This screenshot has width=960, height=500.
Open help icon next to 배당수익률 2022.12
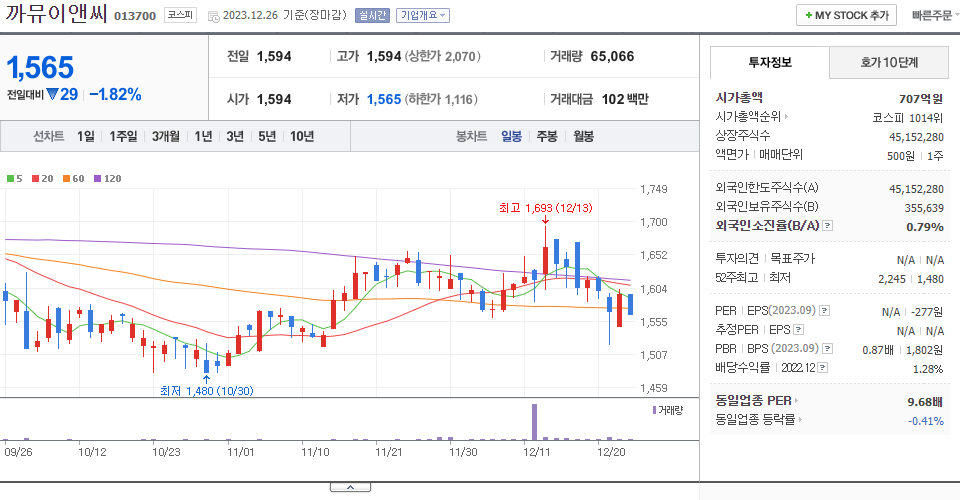(x=823, y=368)
